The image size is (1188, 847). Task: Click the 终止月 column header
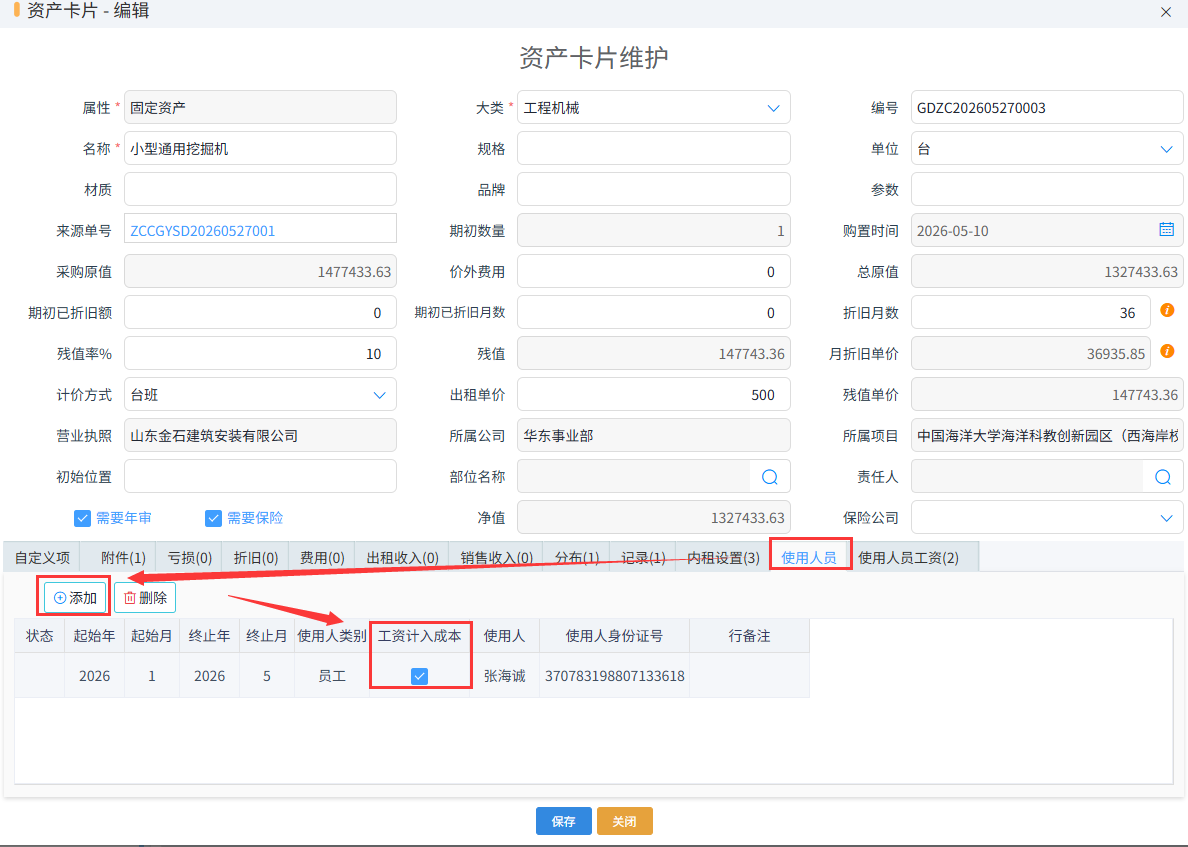[x=267, y=636]
